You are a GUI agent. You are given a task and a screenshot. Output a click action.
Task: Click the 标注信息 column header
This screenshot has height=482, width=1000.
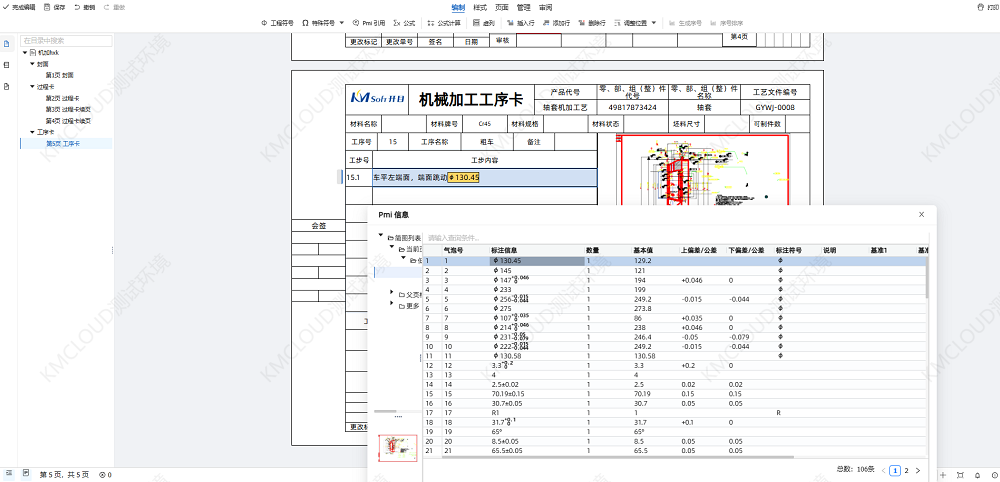504,251
